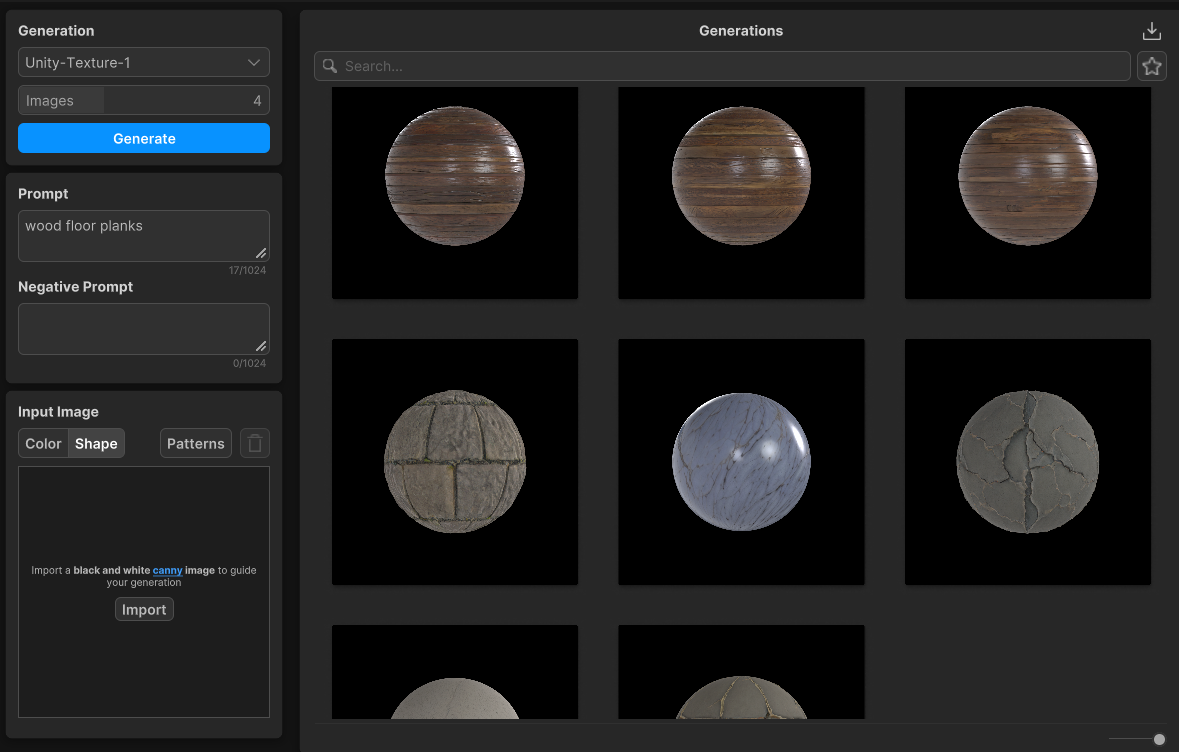Open the Unity-Texture-1 model dropdown

tap(144, 62)
